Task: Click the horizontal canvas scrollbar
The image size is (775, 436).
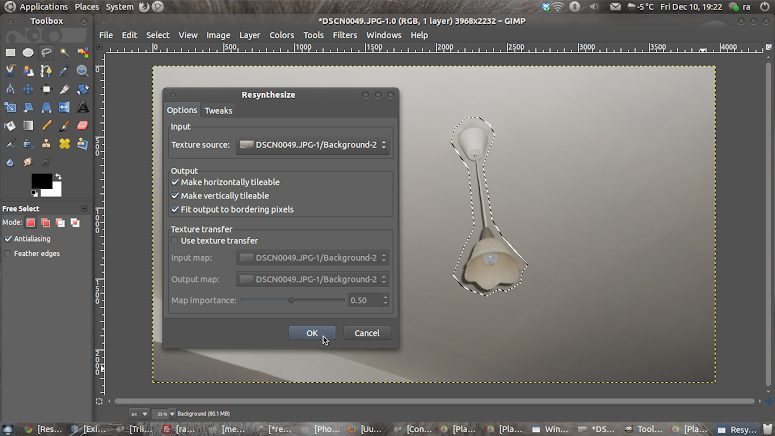Action: 434,401
